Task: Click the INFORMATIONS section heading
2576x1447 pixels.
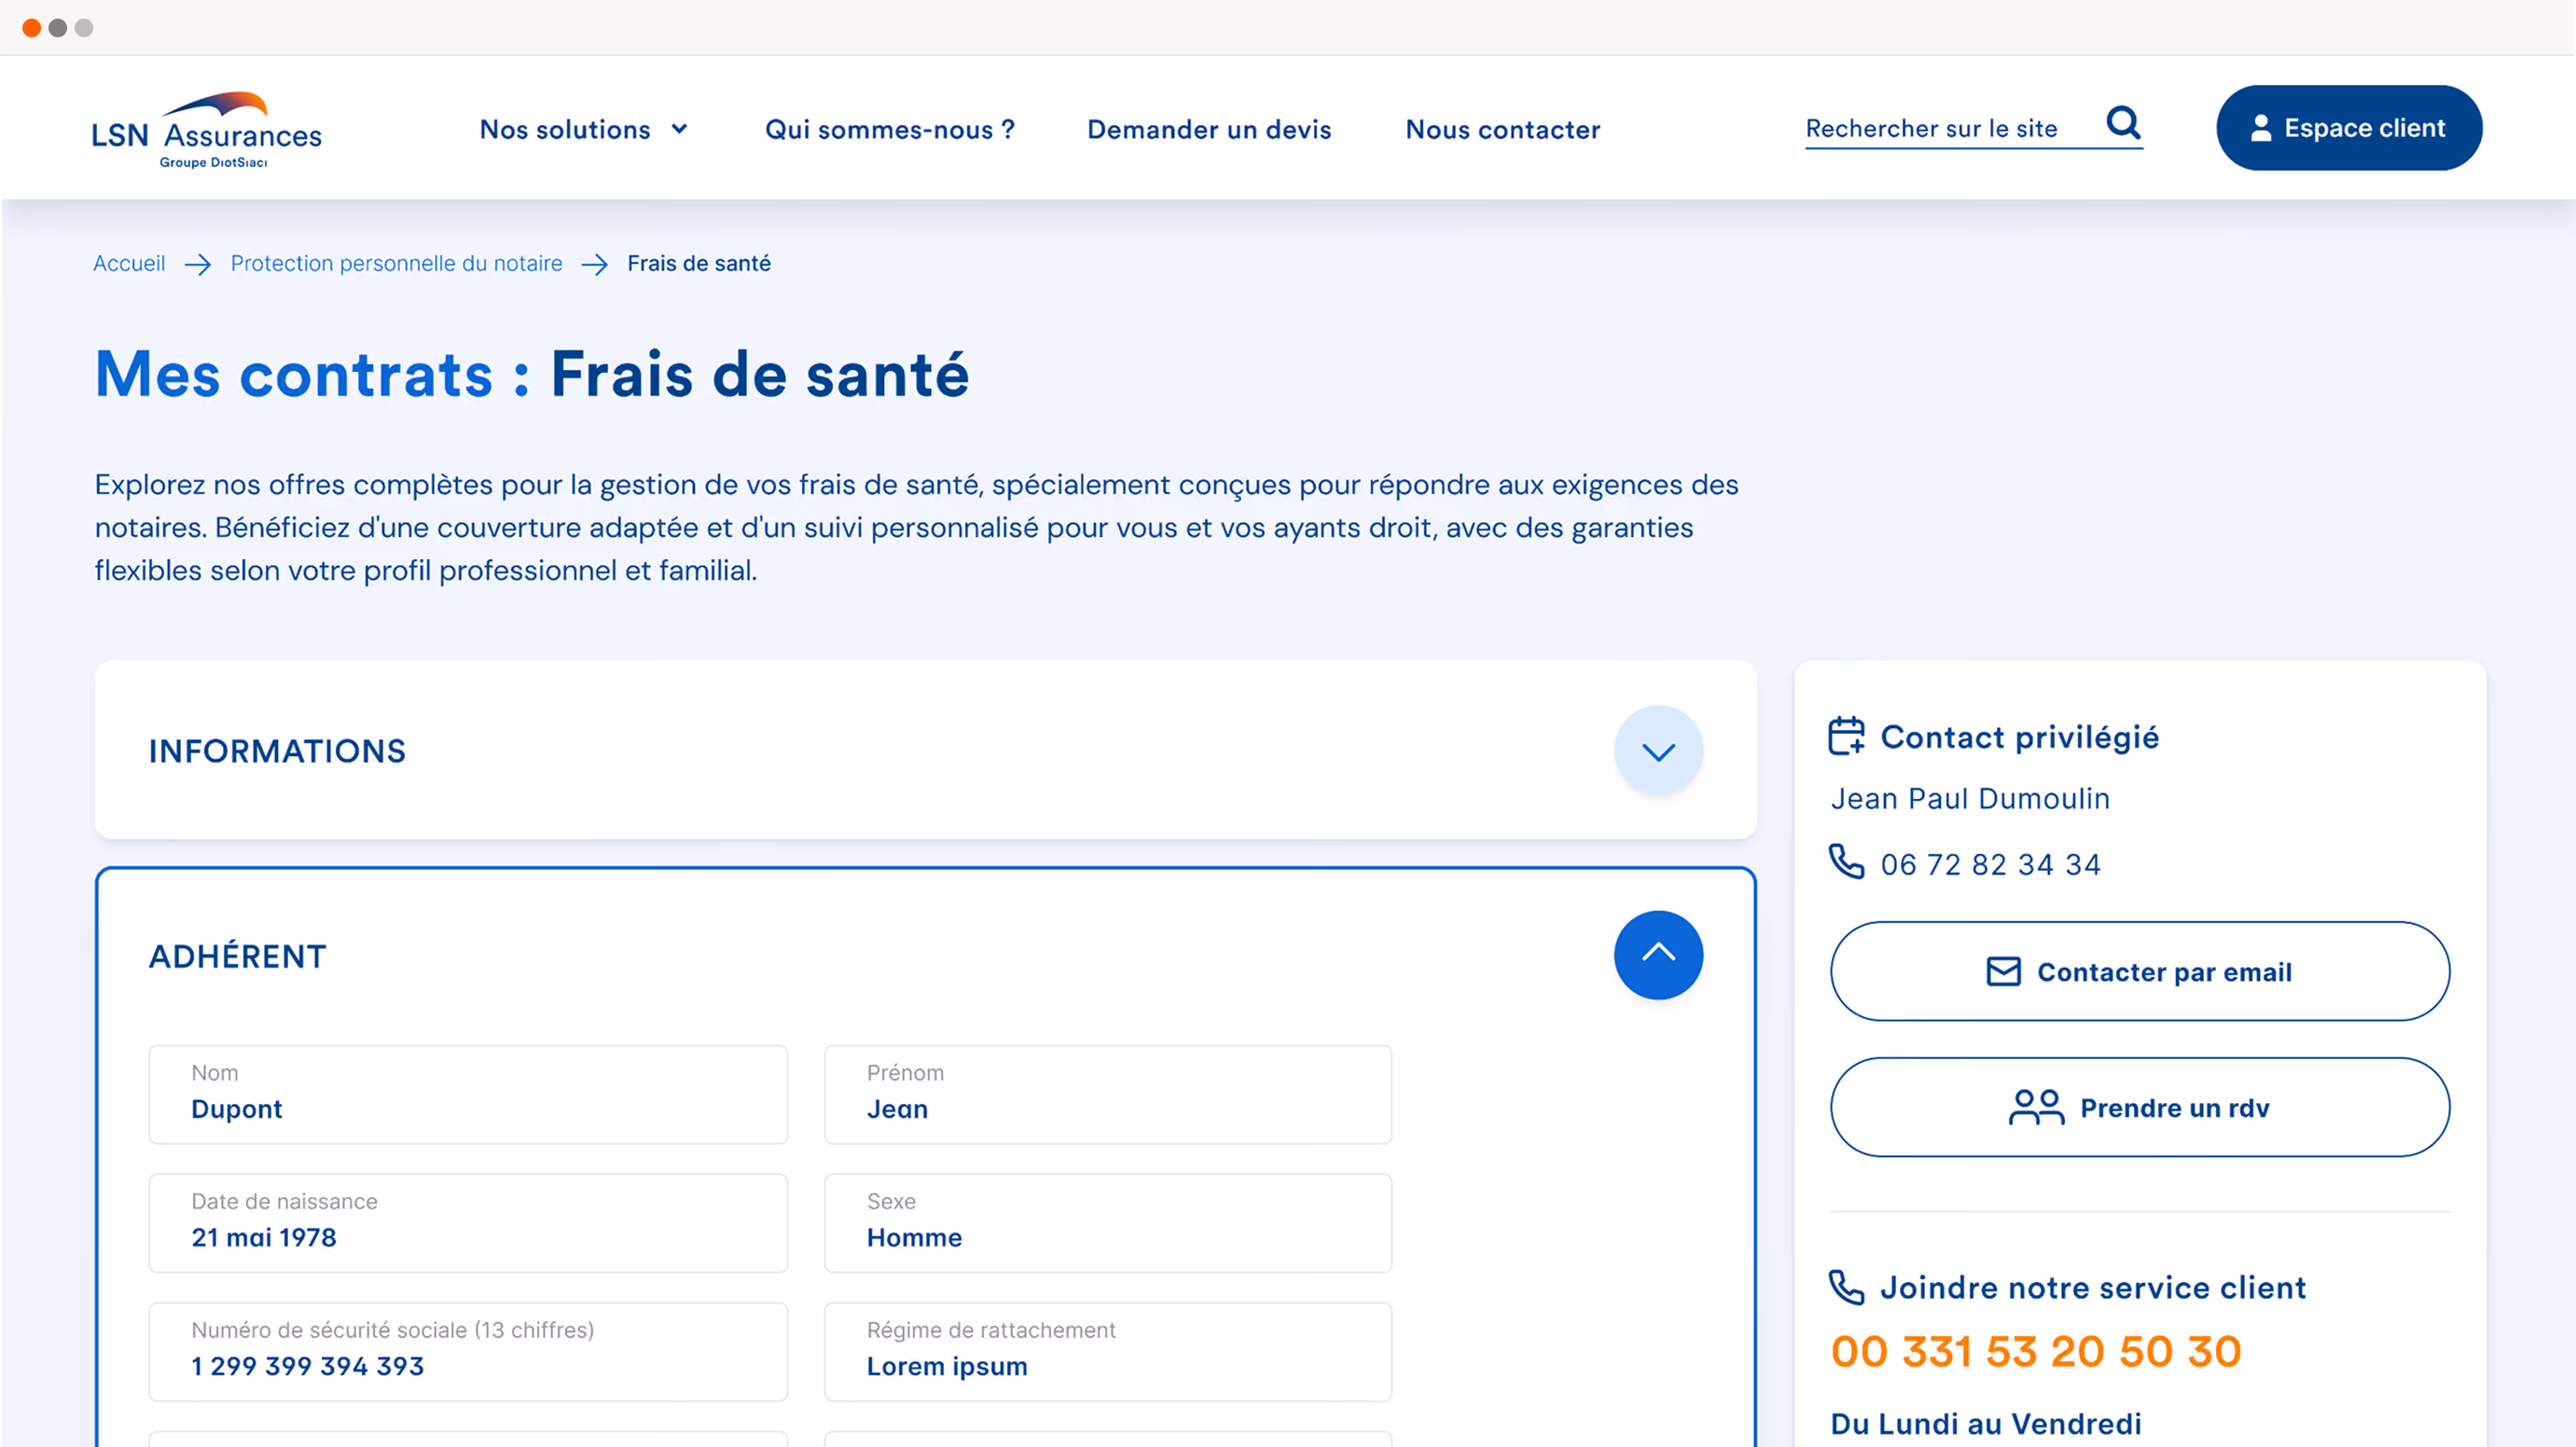Action: [277, 751]
